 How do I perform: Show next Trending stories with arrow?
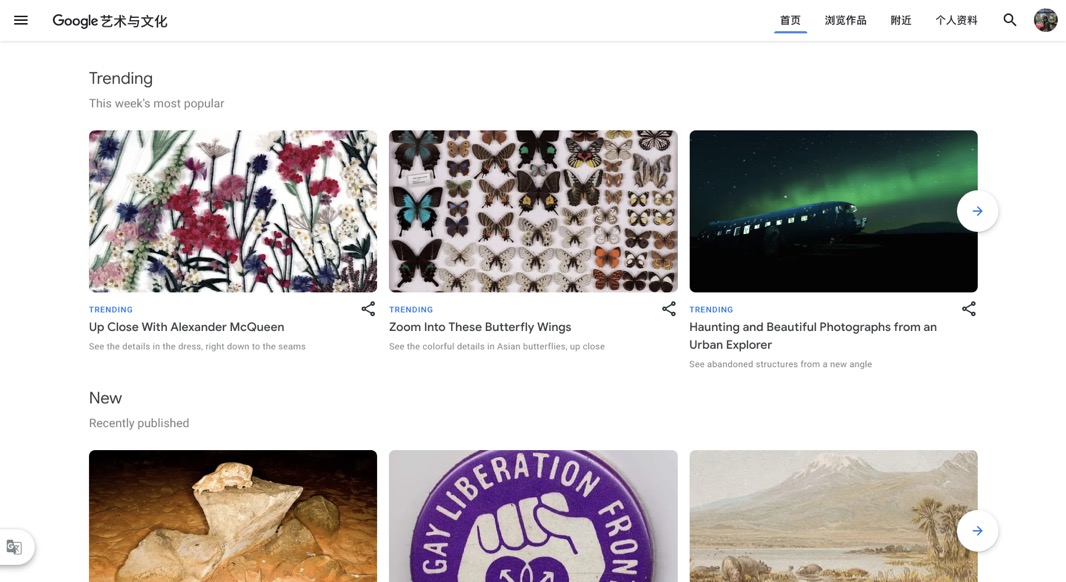[x=977, y=211]
